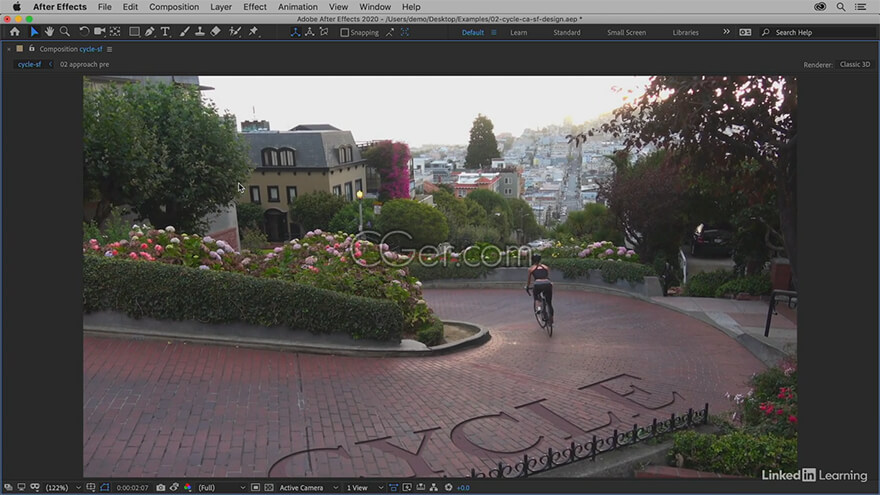Click current time 0:00:02:07 display
880x495 pixels.
(x=132, y=488)
